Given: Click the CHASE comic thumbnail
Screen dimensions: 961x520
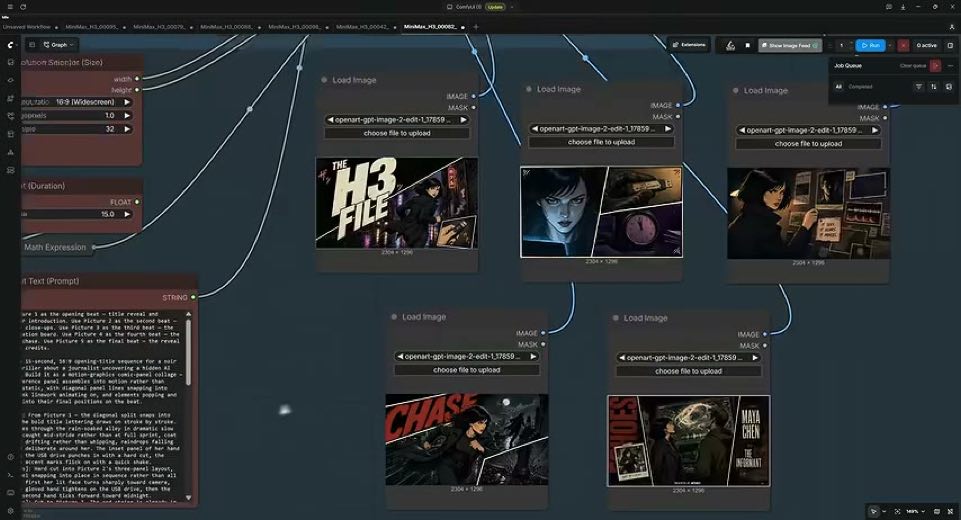Looking at the screenshot, I should point(467,440).
